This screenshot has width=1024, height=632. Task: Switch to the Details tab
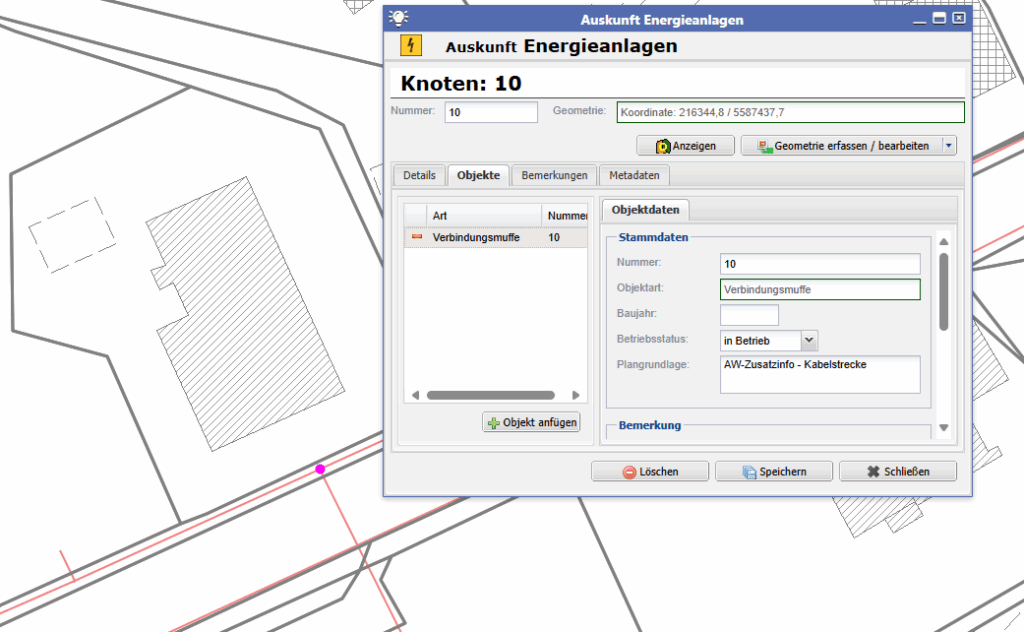[419, 175]
